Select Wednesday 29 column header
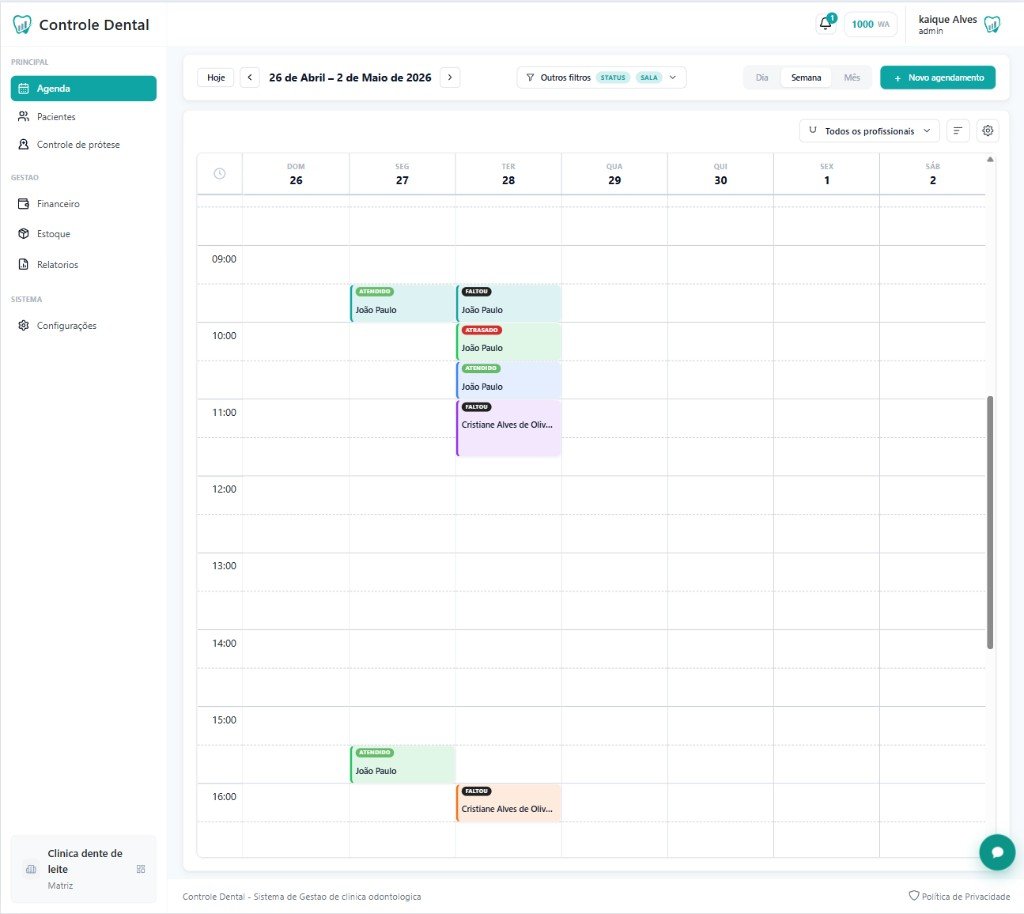The height and width of the screenshot is (914, 1024). click(615, 174)
